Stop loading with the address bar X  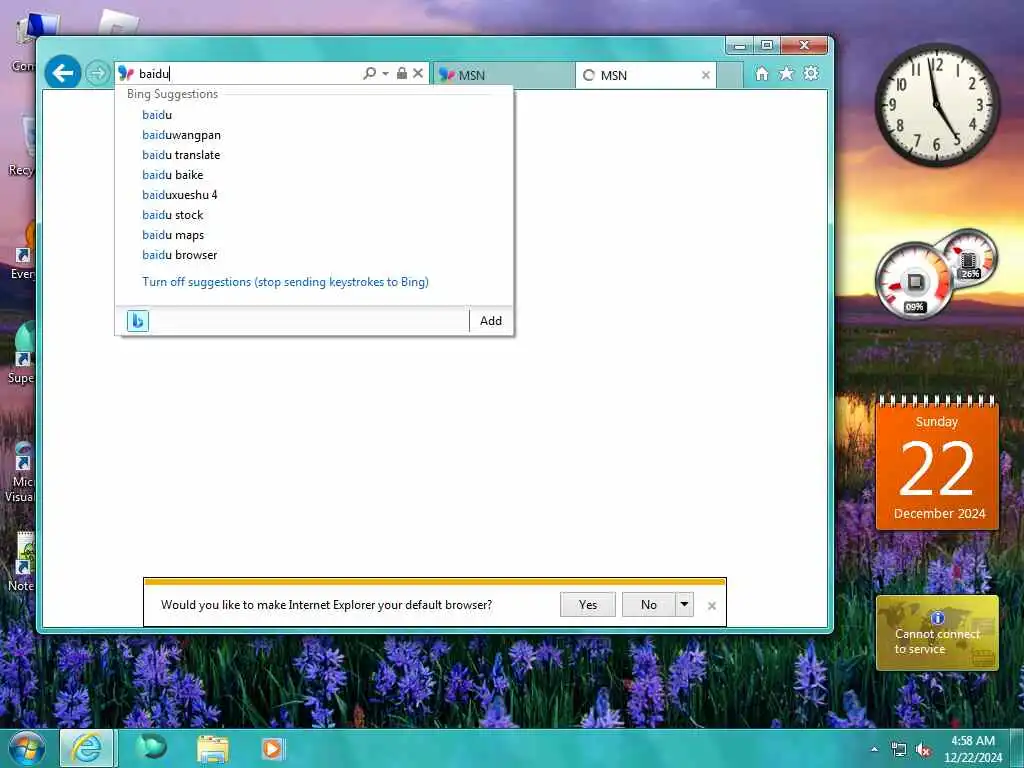418,73
